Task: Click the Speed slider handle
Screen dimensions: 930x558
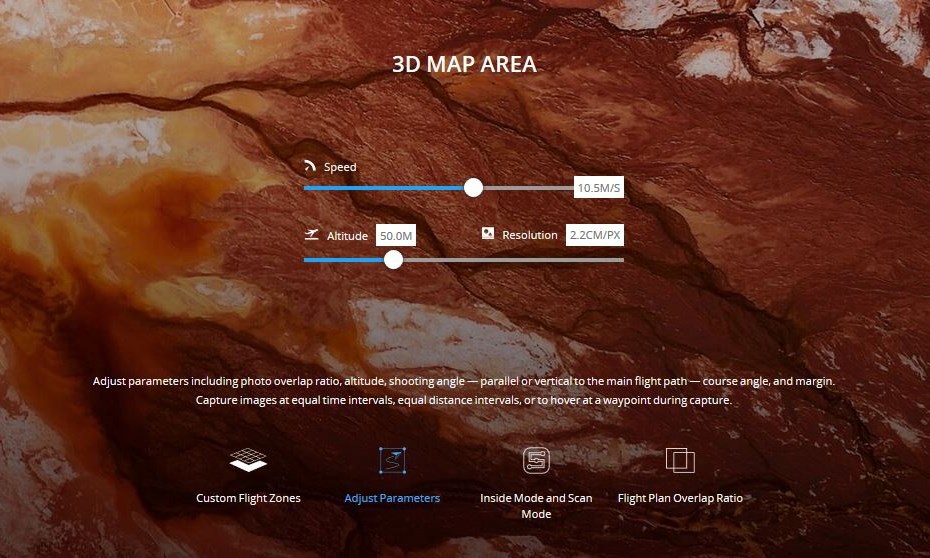Action: click(x=473, y=188)
